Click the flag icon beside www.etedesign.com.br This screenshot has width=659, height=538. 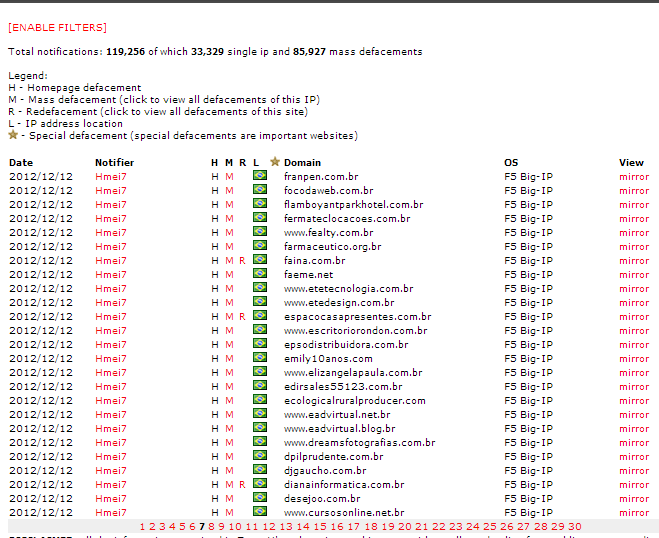(260, 301)
